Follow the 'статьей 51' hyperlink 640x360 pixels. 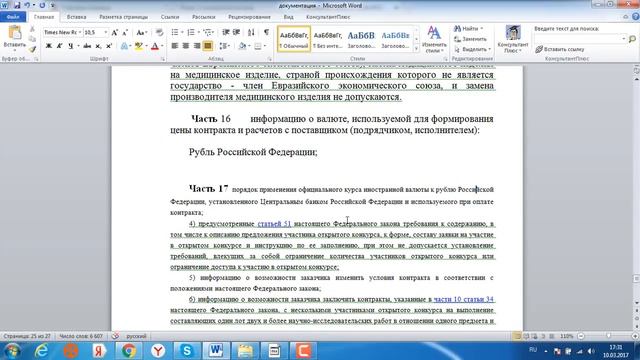pyautogui.click(x=274, y=224)
